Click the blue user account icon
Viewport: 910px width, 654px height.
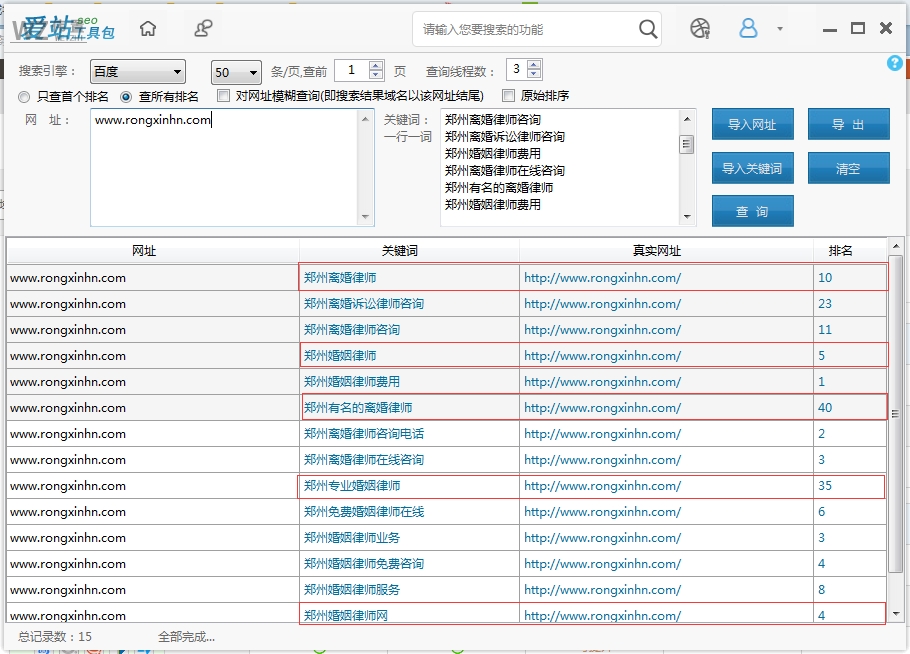(748, 28)
